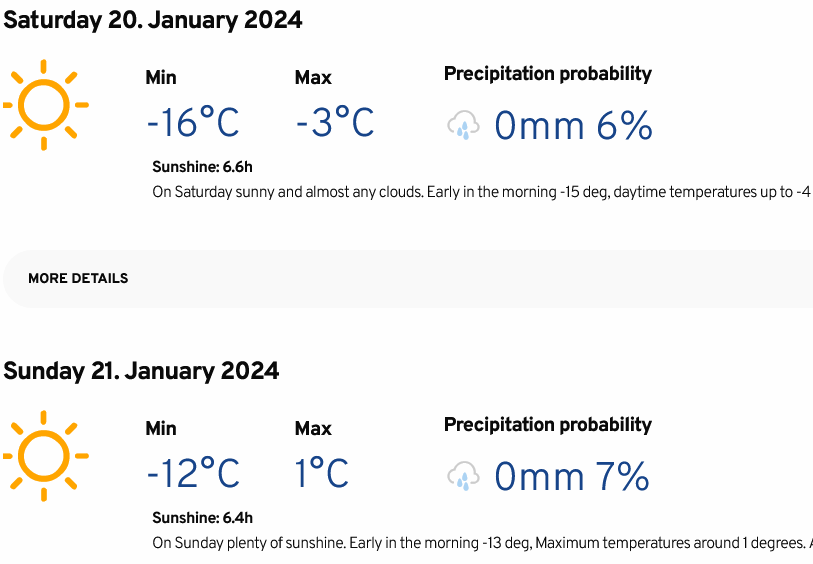Click Sunday's Precipitation probability label
The height and width of the screenshot is (564, 813).
coord(548,425)
